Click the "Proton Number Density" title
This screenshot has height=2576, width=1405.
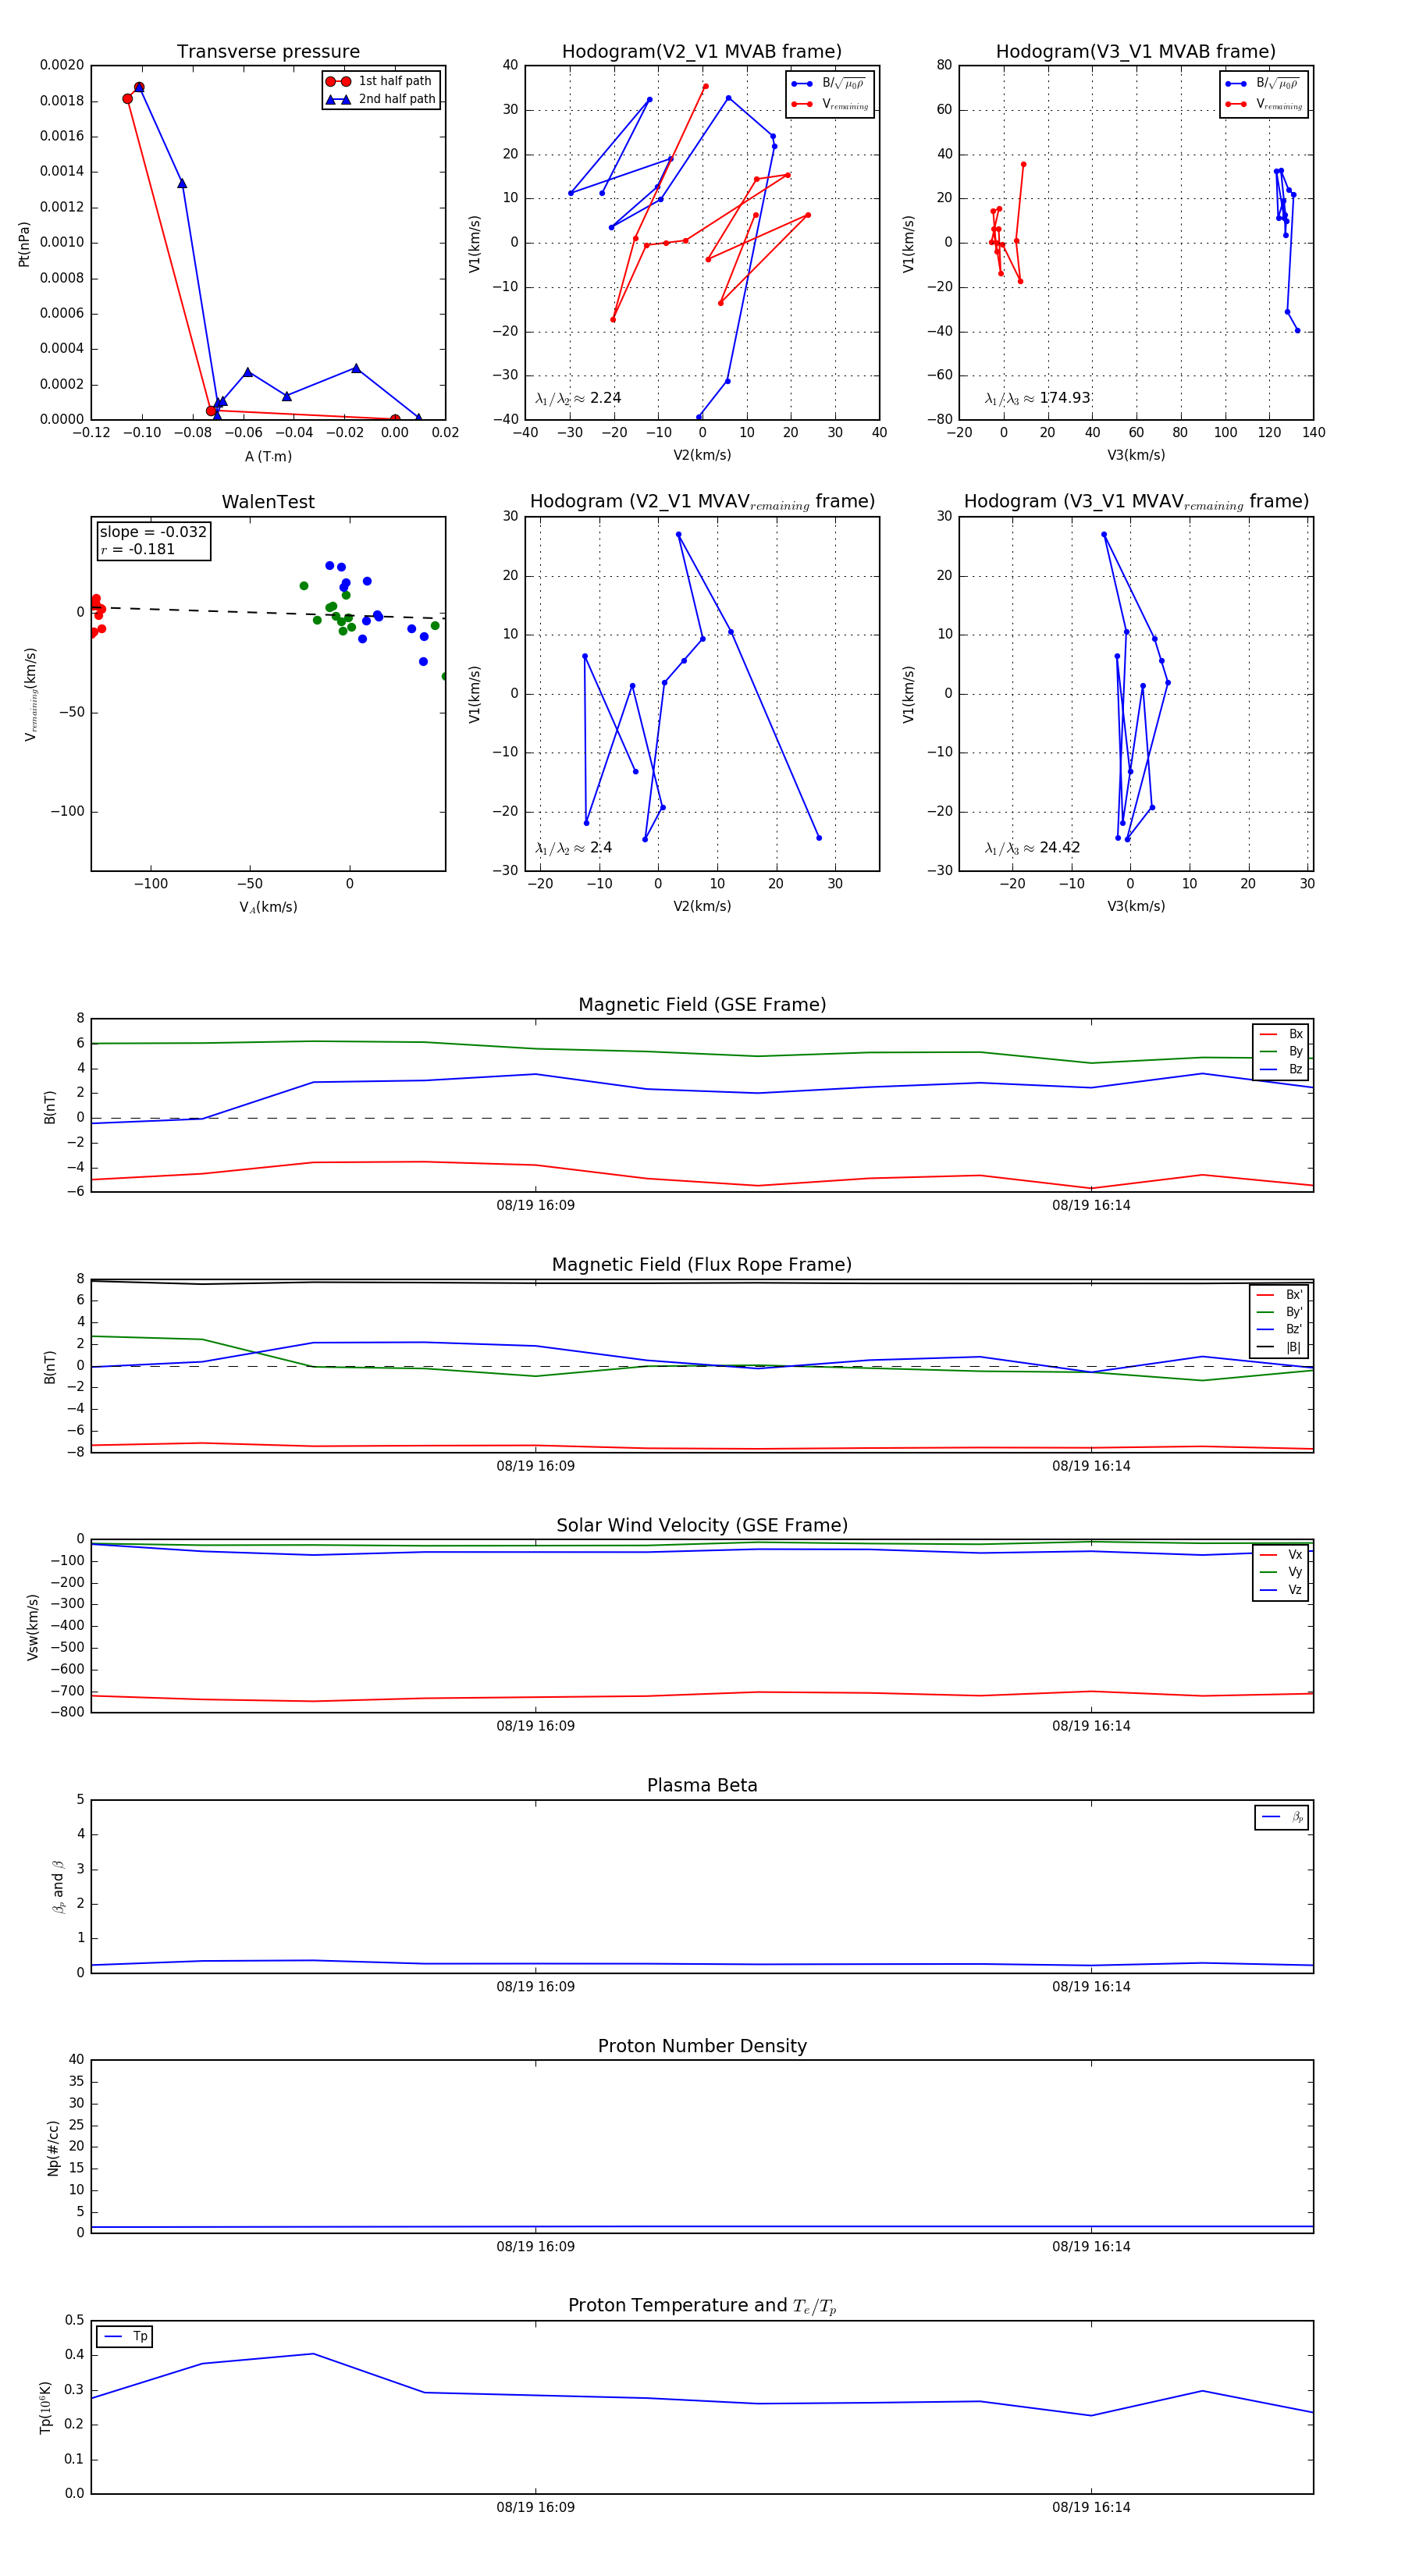[x=702, y=2046]
